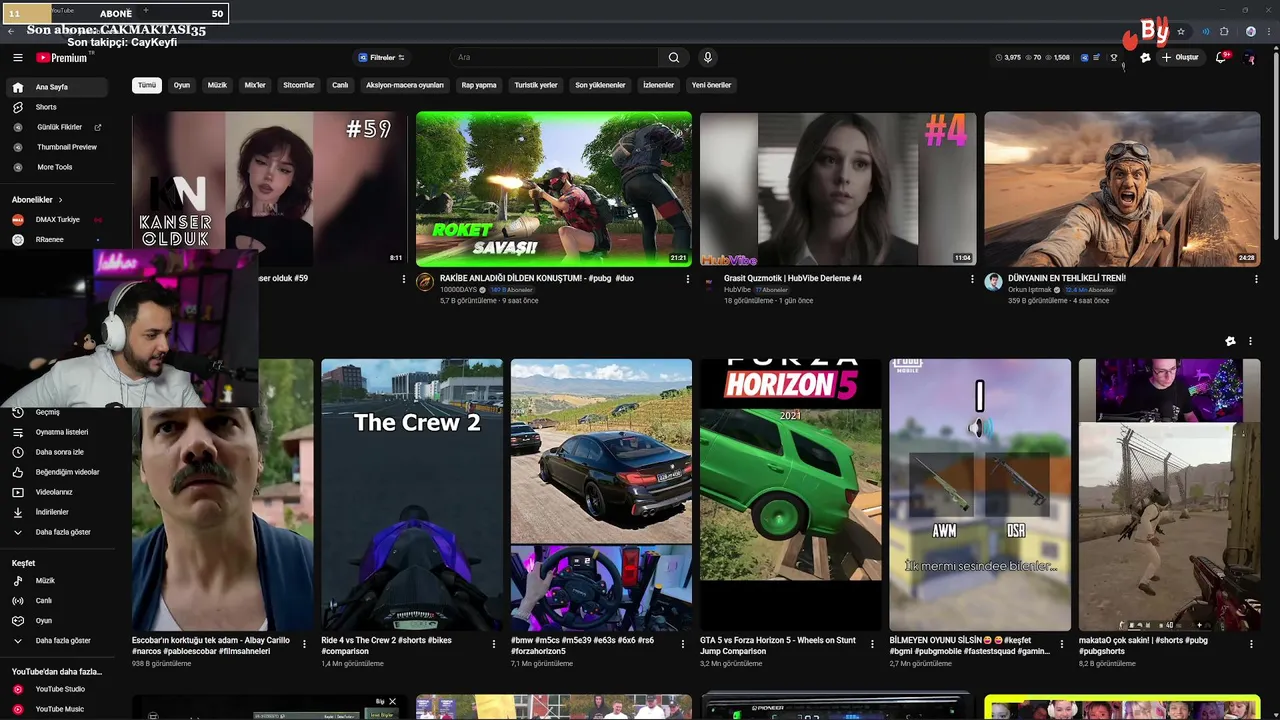Open options for GTA 5 vs Forza Horizon short

[x=872, y=645]
